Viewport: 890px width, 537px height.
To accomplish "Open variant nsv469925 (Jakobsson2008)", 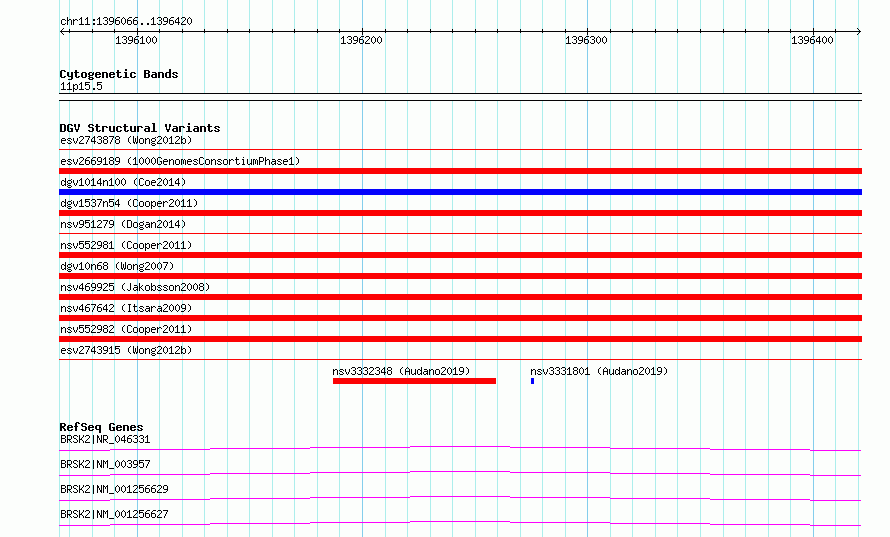I will click(135, 287).
